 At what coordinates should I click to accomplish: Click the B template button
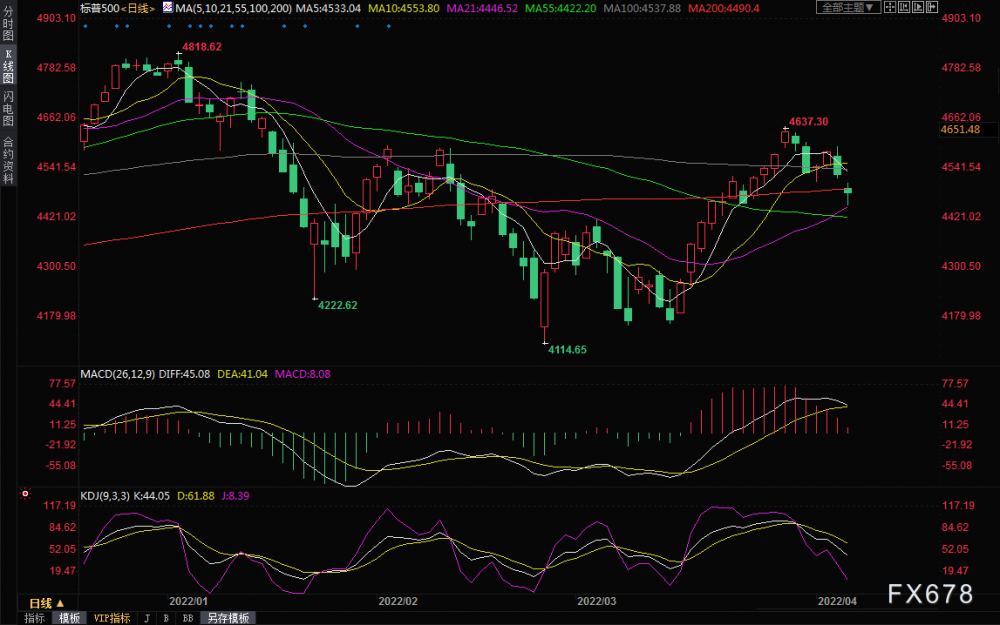click(166, 618)
